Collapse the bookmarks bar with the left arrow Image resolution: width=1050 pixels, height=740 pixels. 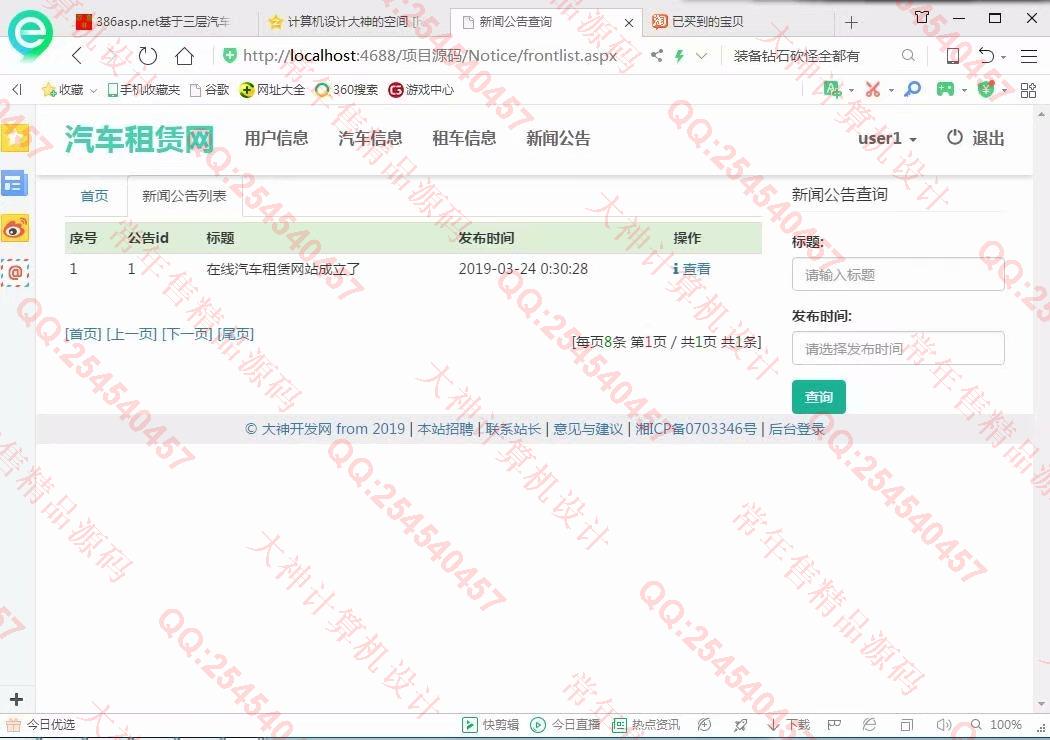pos(17,89)
